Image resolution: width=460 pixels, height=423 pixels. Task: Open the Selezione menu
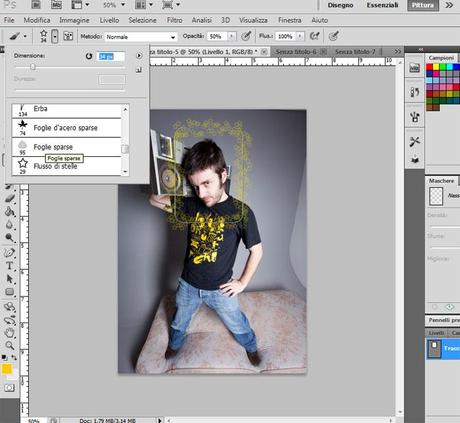click(x=142, y=20)
